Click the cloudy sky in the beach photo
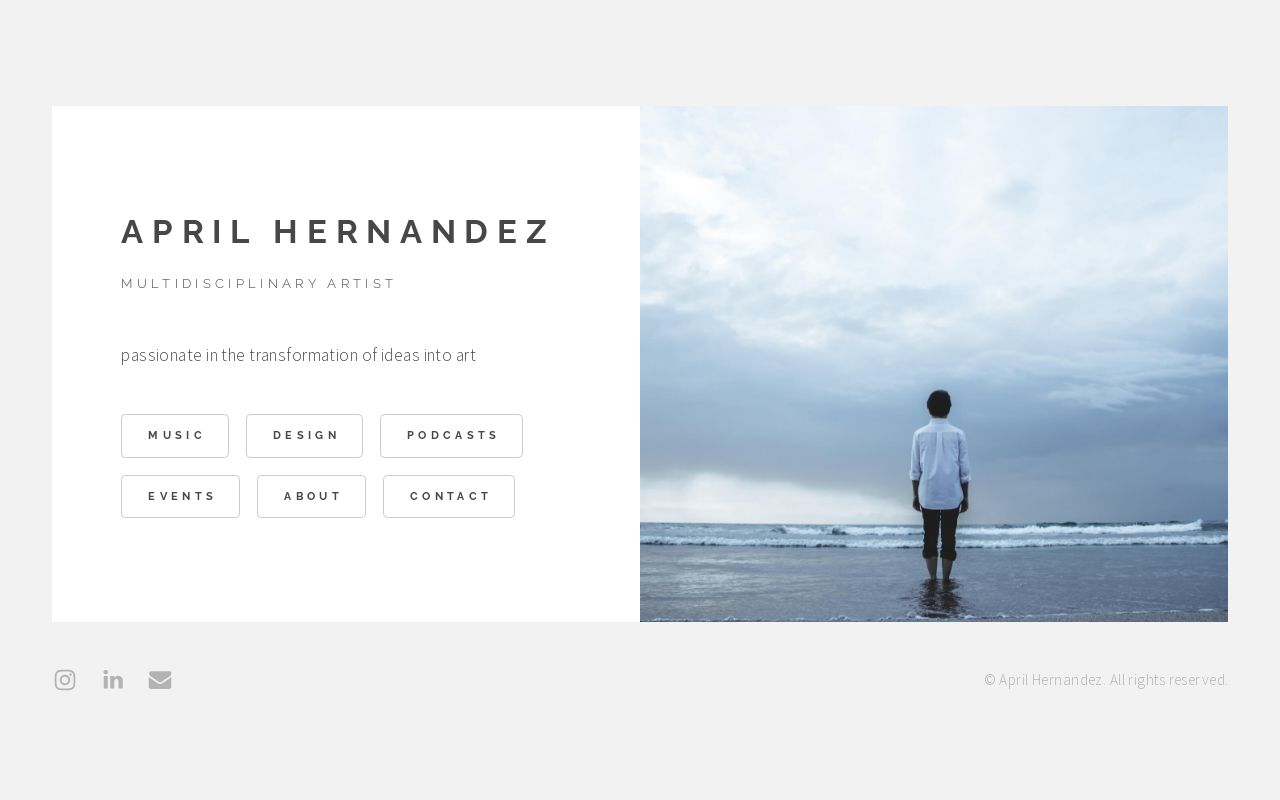 934,250
